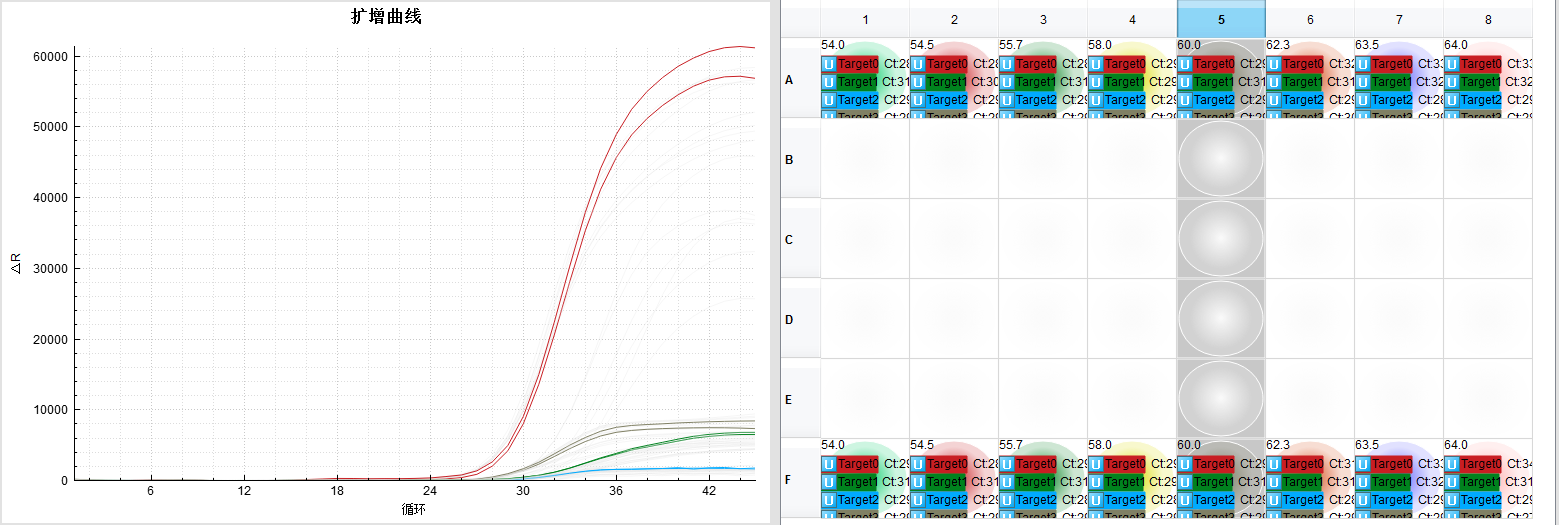
Task: Click the 扩增曲线 chart title
Action: 386,17
